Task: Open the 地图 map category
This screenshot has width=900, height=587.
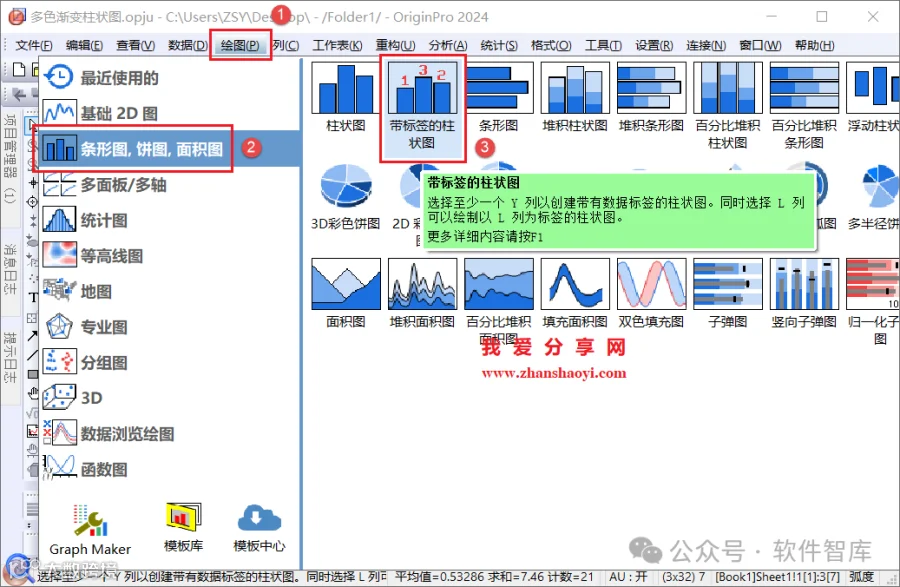Action: click(x=170, y=291)
